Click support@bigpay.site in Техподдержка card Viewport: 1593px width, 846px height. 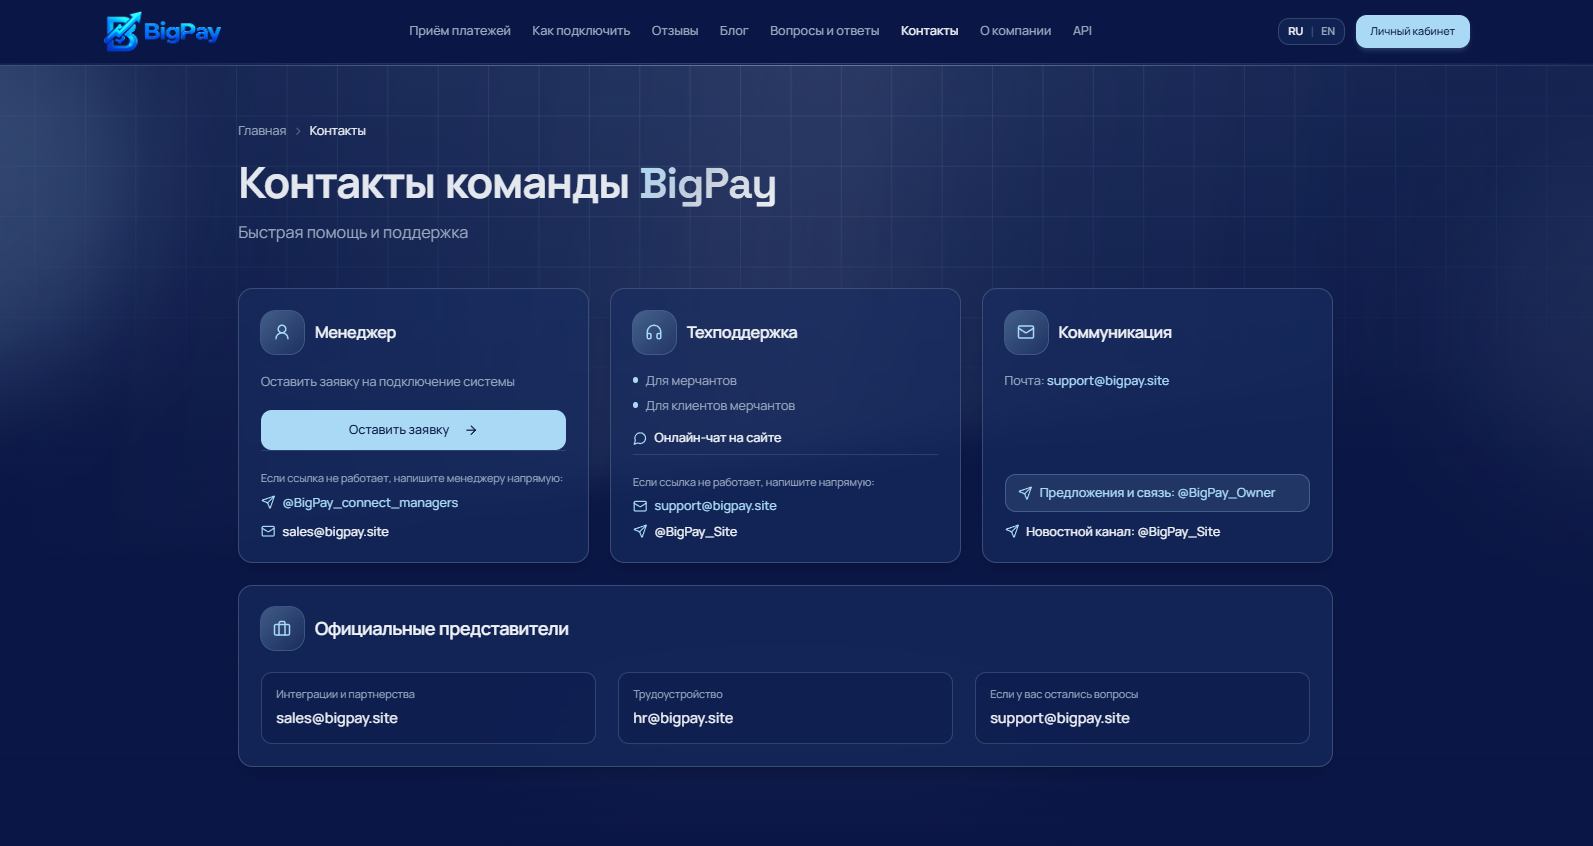715,506
